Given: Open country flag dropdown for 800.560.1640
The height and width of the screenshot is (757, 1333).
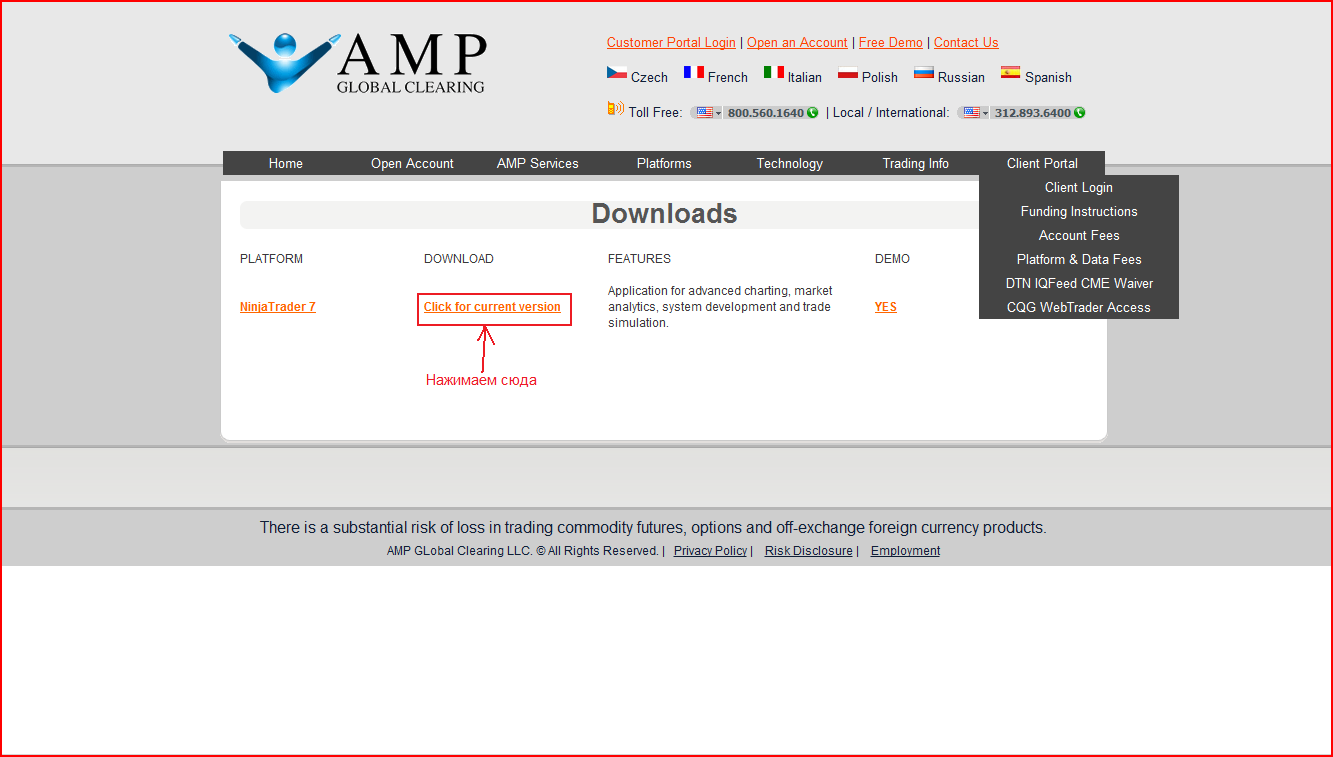Looking at the screenshot, I should coord(706,113).
